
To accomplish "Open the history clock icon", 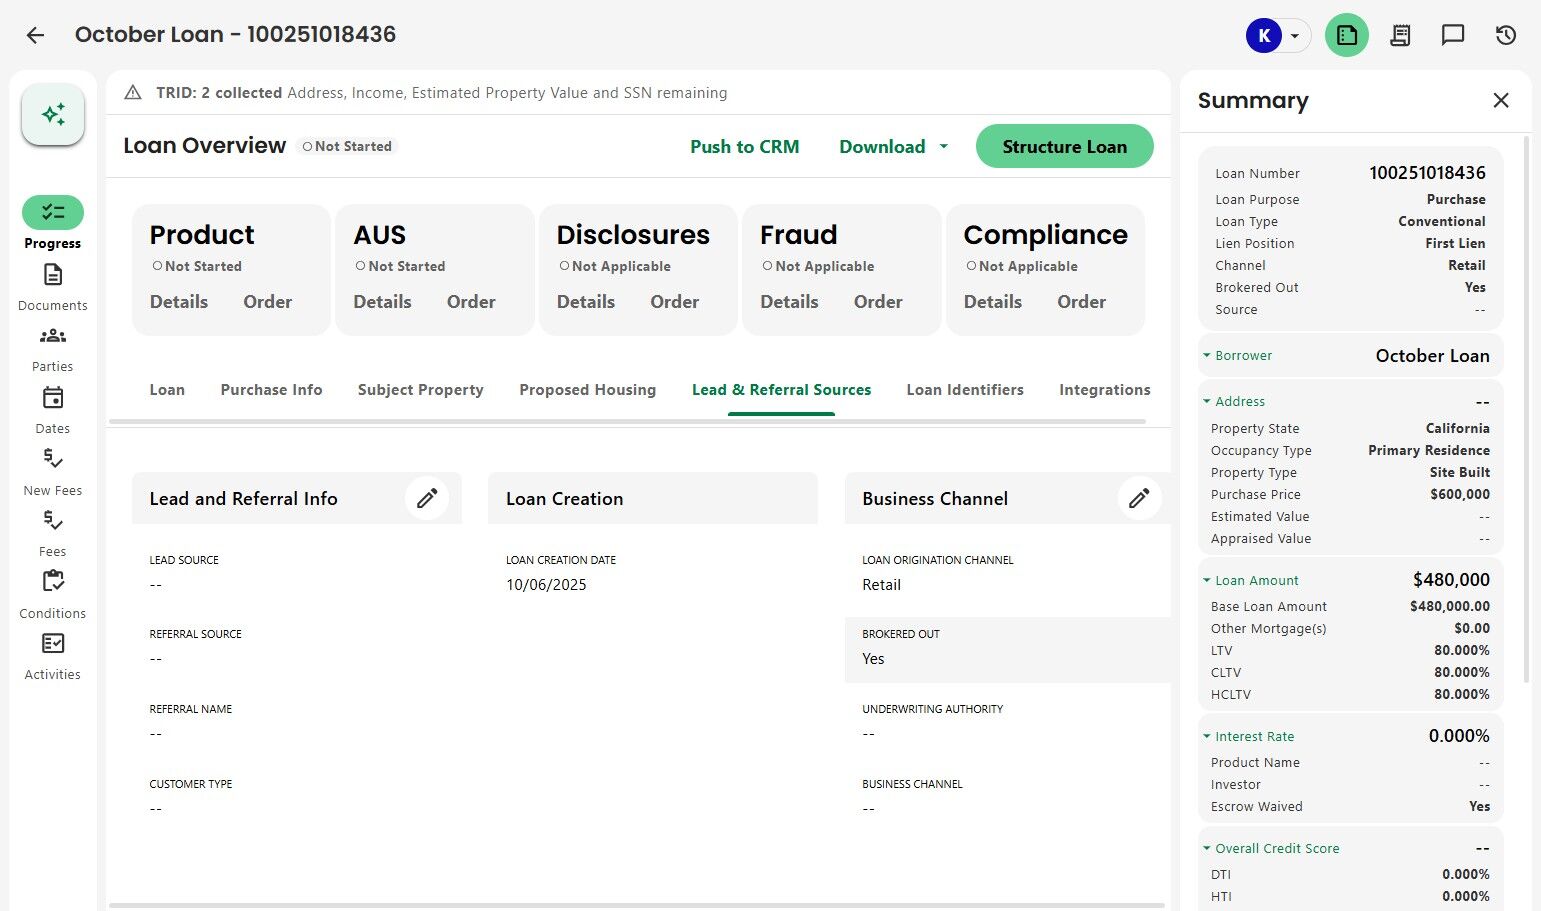I will pos(1506,35).
